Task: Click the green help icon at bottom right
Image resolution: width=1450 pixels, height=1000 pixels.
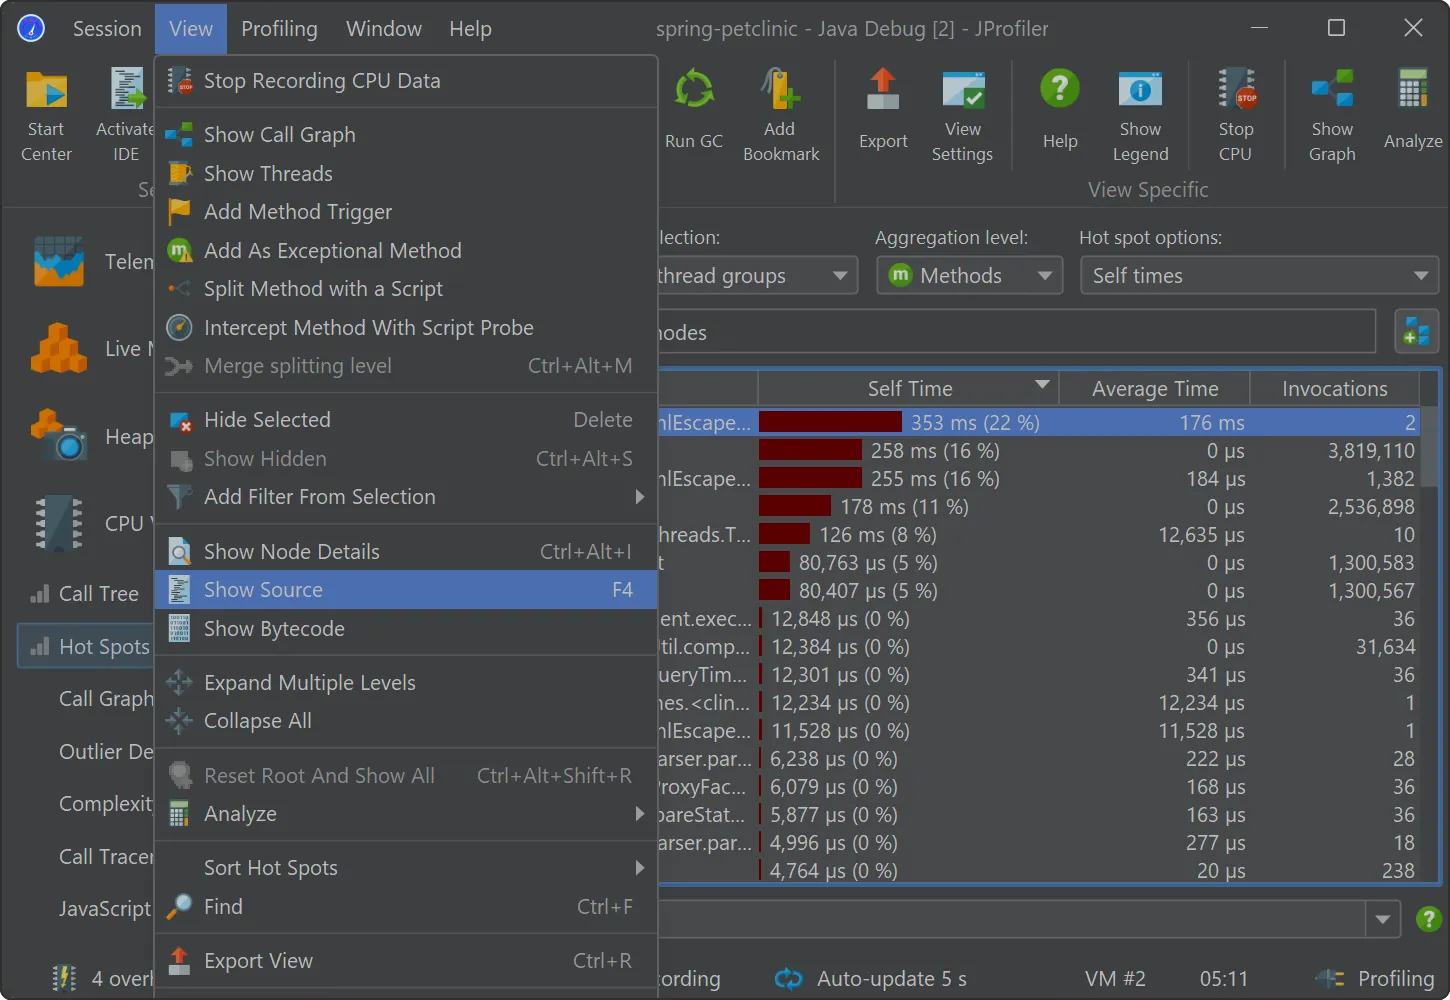Action: click(x=1429, y=918)
